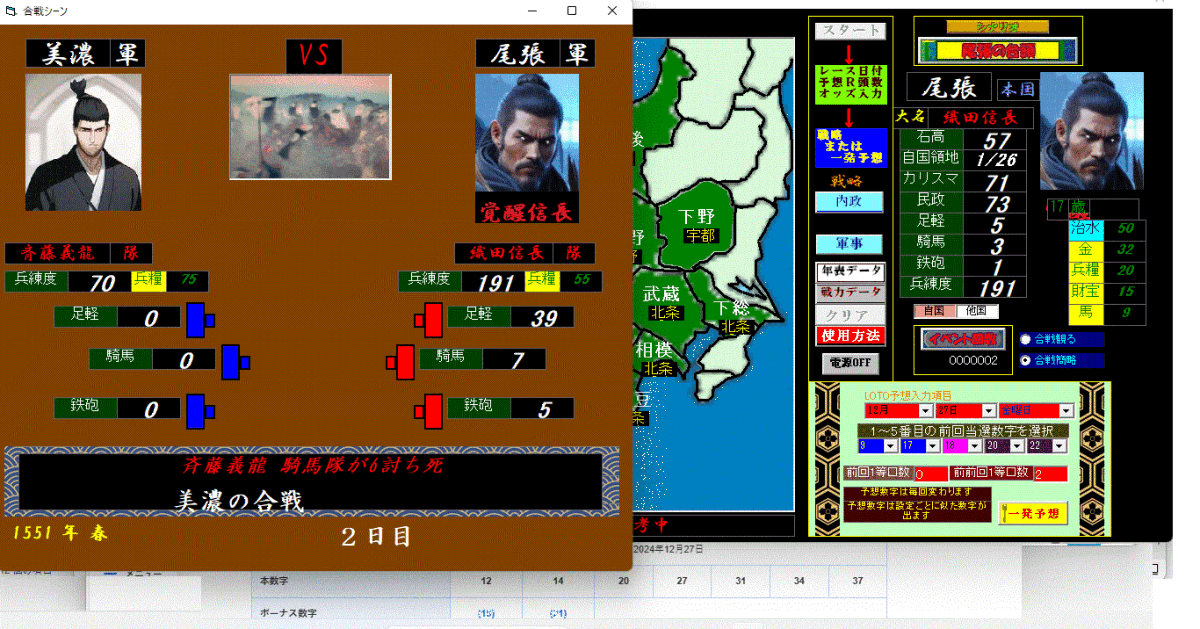Open 年表データ
1200x629 pixels.
point(850,271)
